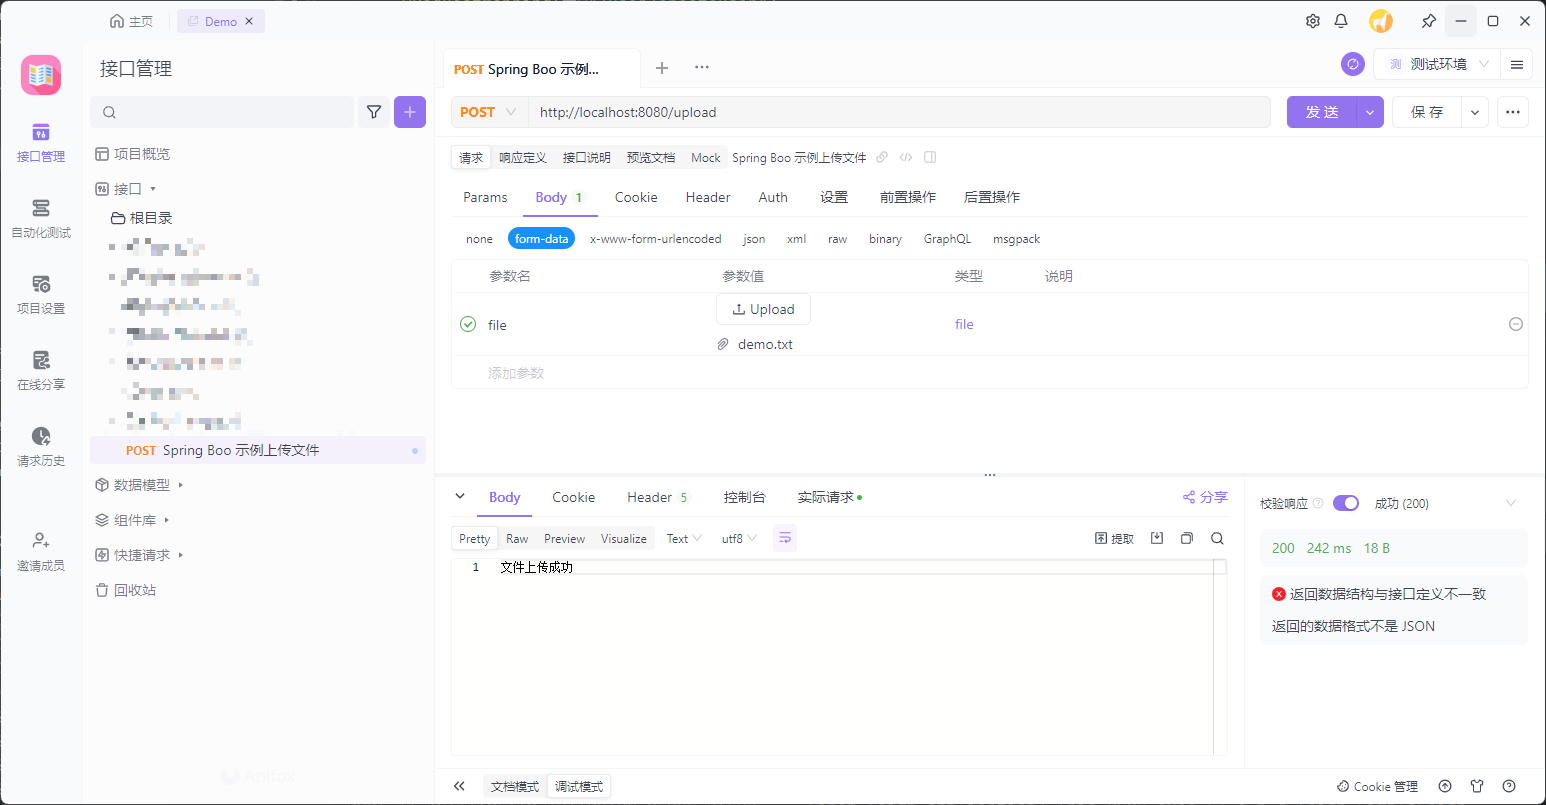Collapse the response panel chevron
Viewport: 1546px width, 805px height.
[460, 496]
